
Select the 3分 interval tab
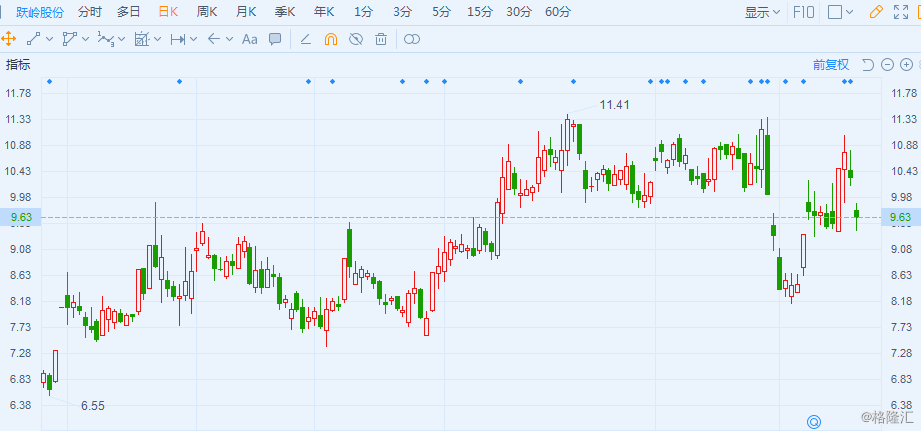click(x=402, y=12)
